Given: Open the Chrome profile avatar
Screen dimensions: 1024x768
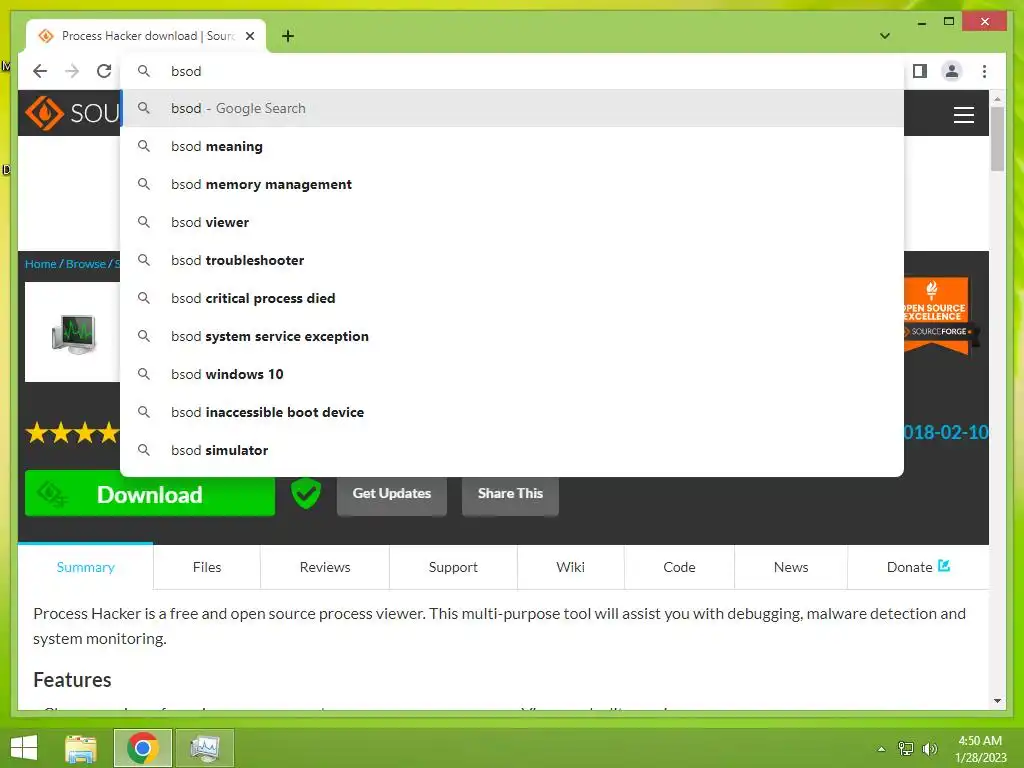Looking at the screenshot, I should tap(952, 71).
